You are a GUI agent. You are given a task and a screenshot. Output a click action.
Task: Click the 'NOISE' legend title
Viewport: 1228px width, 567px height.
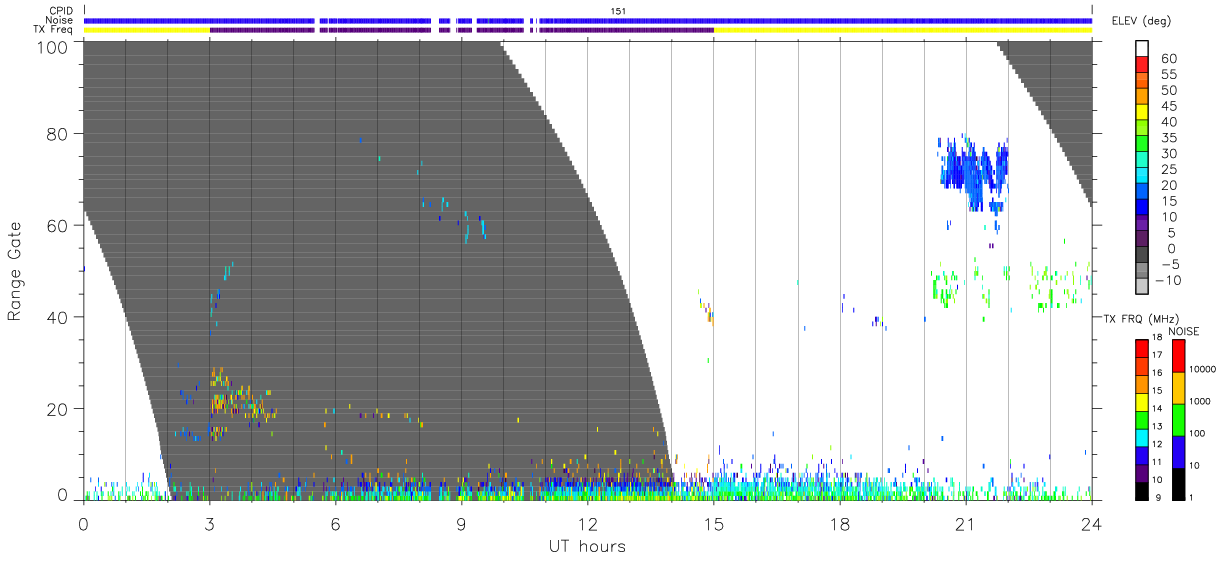(1184, 331)
